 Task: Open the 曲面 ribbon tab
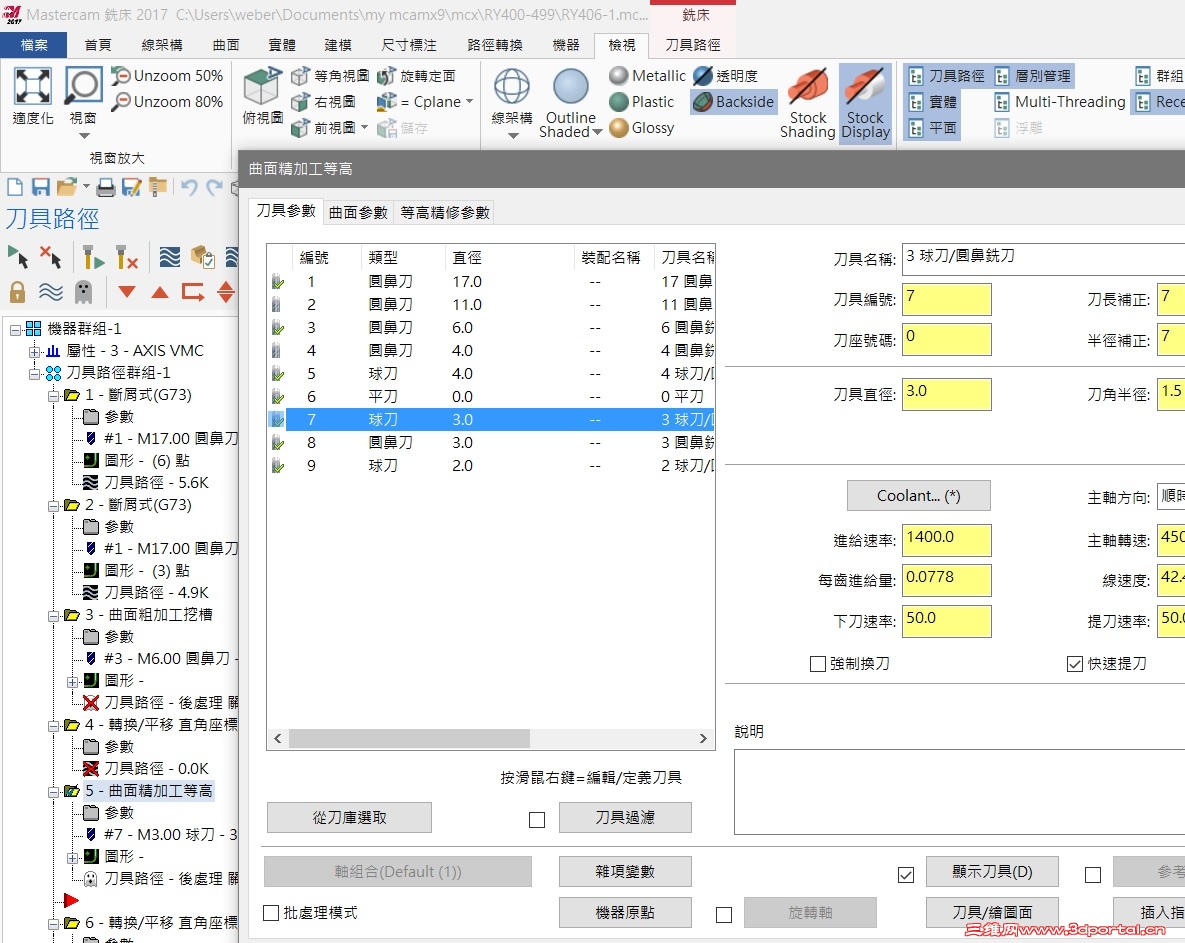tap(226, 45)
